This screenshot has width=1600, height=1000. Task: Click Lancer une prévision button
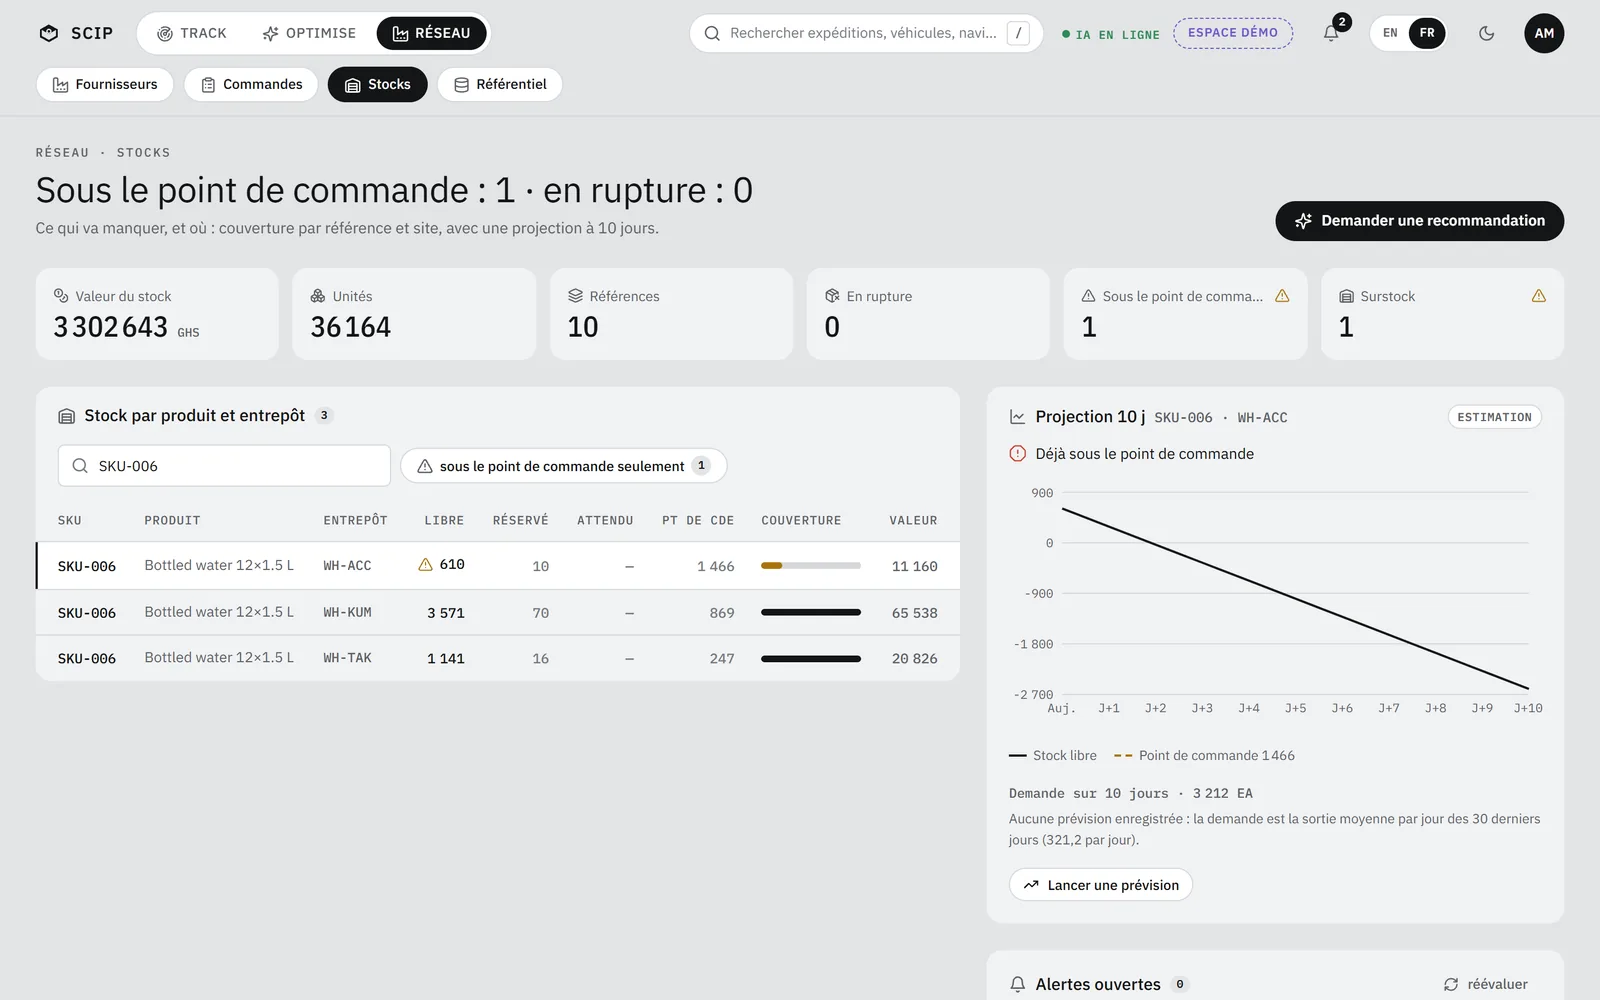[1101, 885]
